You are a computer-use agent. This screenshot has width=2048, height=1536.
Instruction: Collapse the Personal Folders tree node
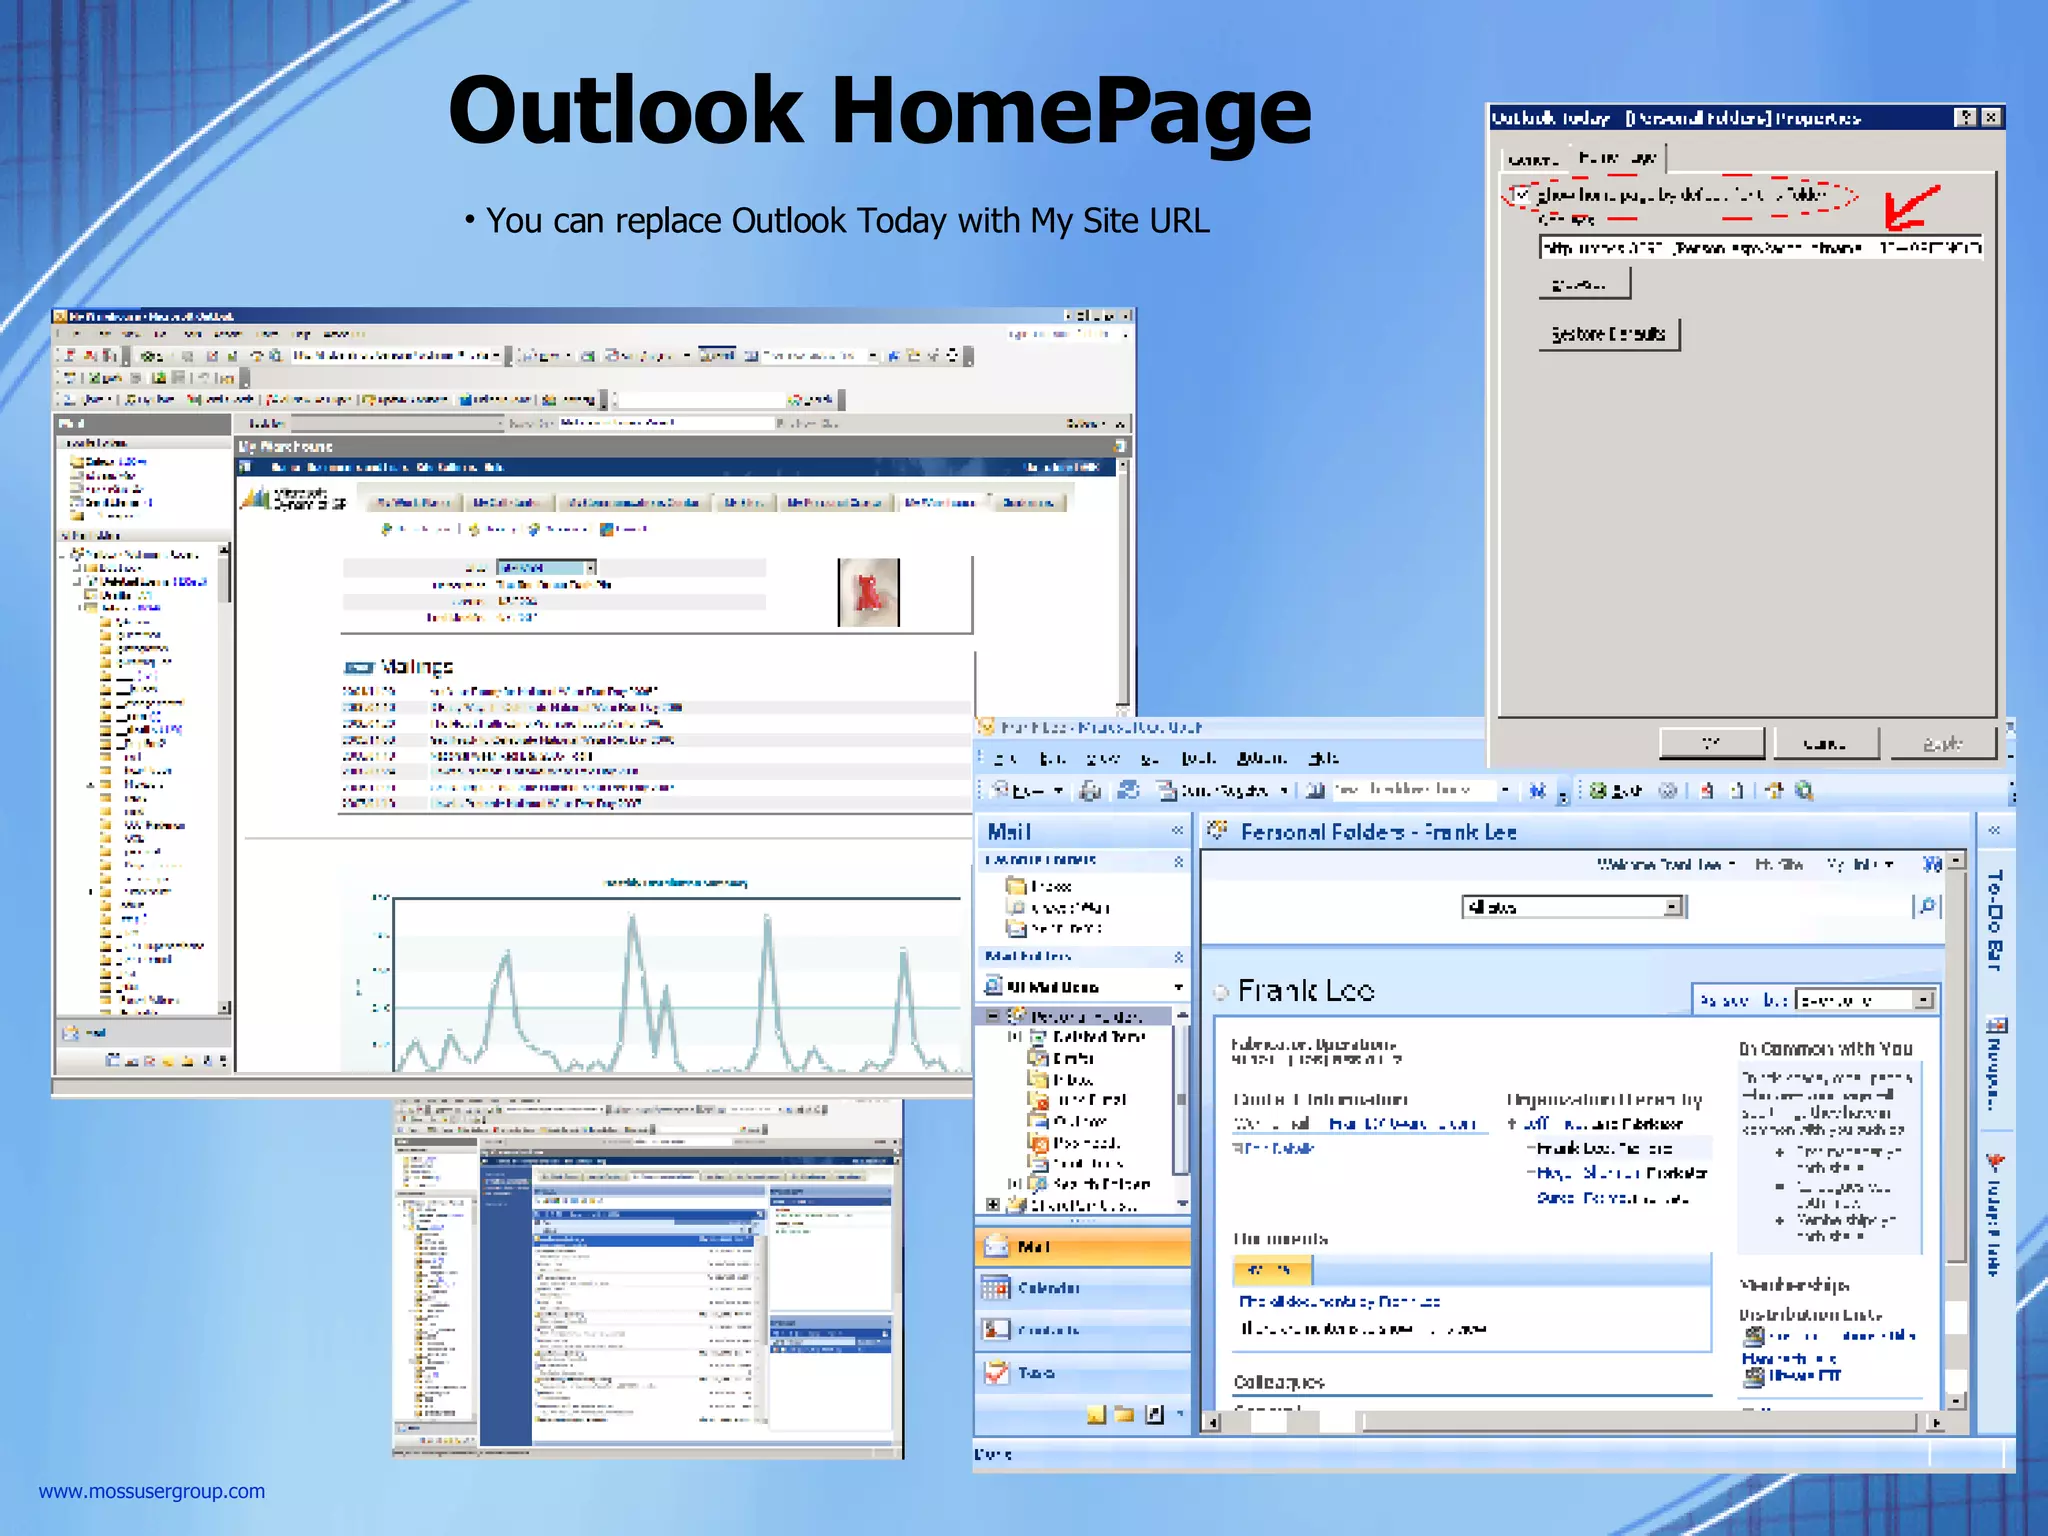click(x=992, y=1016)
